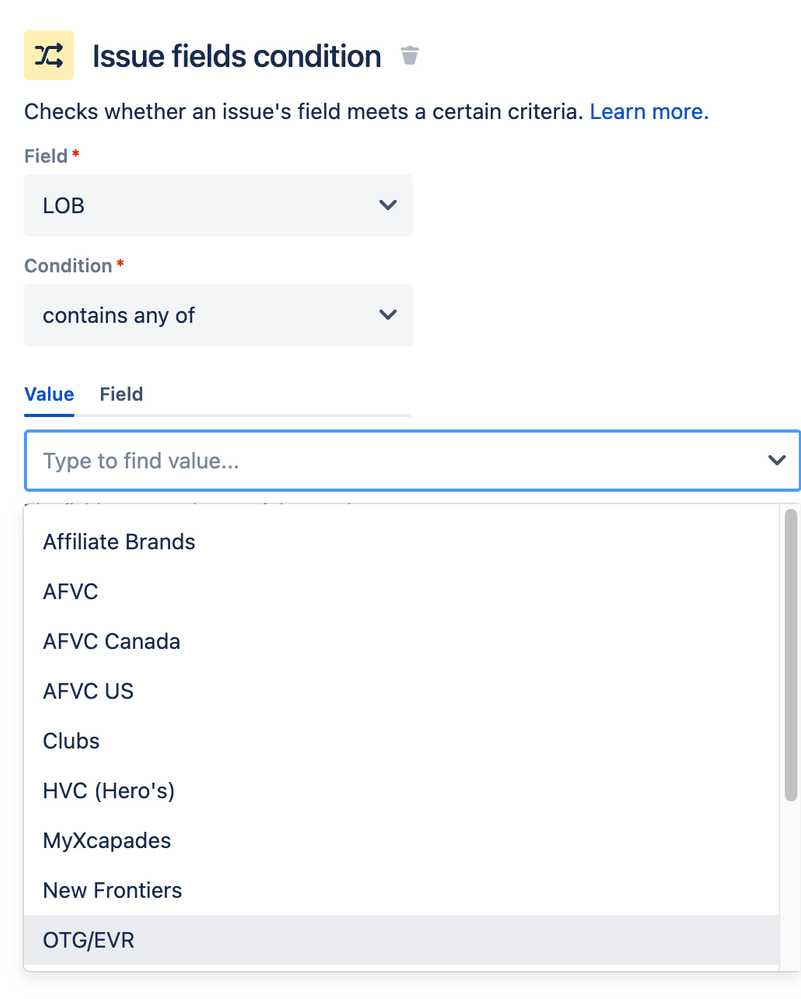Select the MyXcapades value
Viewport: 801px width, 999px height.
[x=107, y=840]
